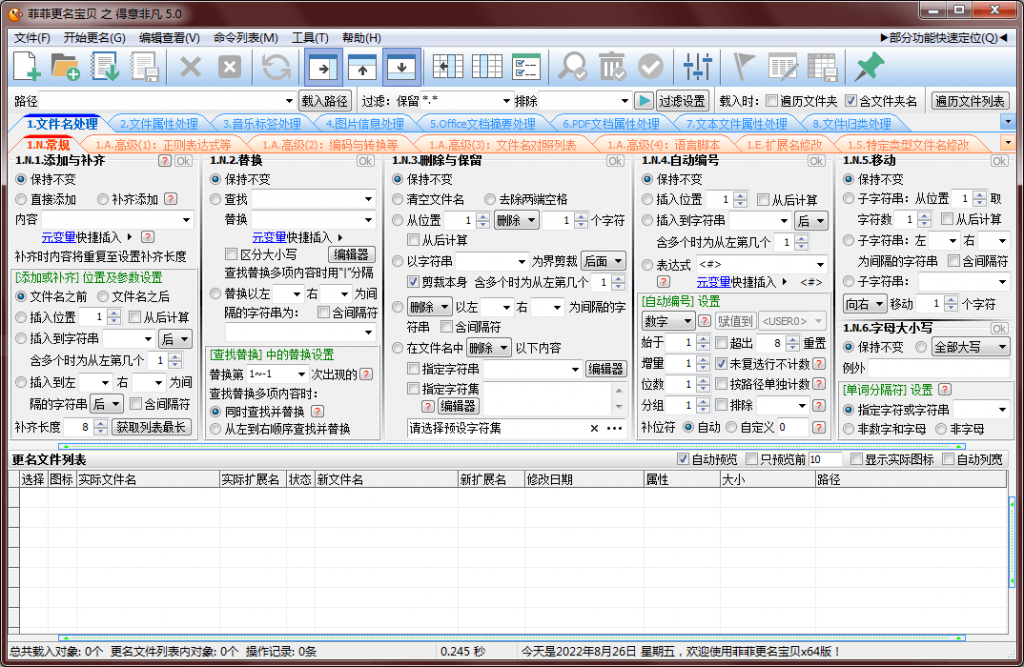Click the sliders settings icon in toolbar
Image resolution: width=1024 pixels, height=667 pixels.
[697, 67]
